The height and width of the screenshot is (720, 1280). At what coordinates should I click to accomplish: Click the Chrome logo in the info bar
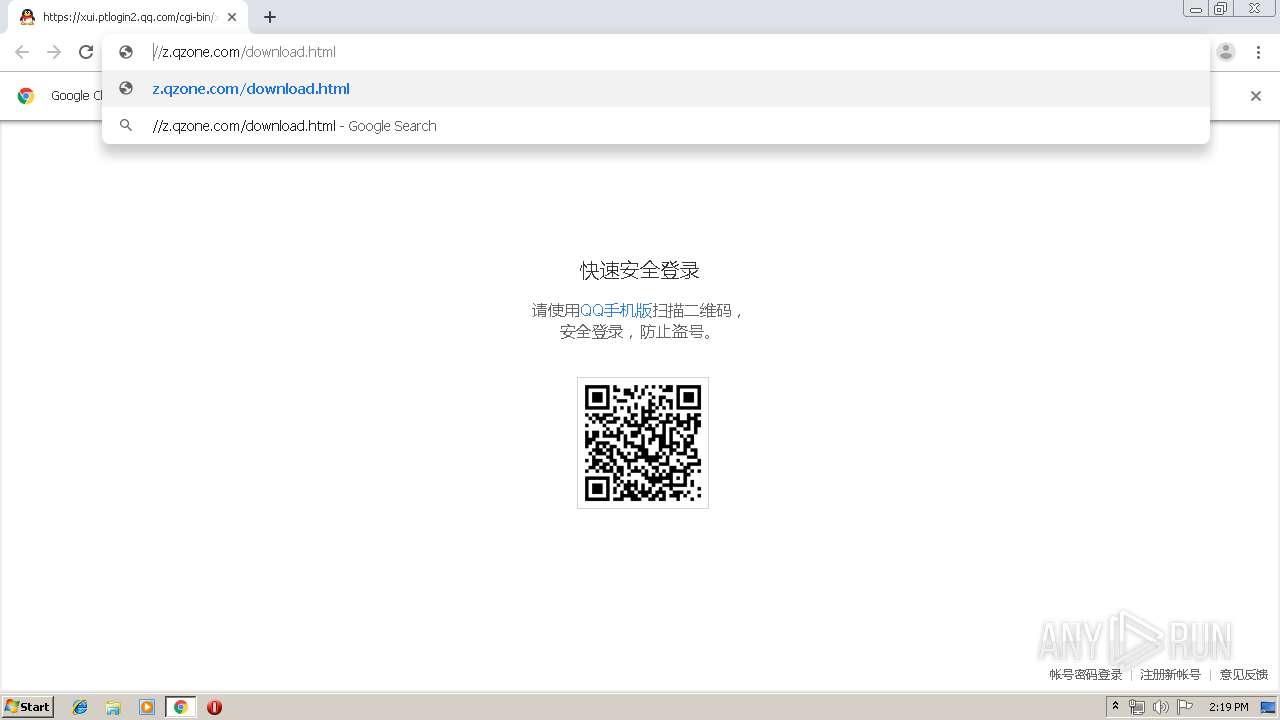(26, 96)
